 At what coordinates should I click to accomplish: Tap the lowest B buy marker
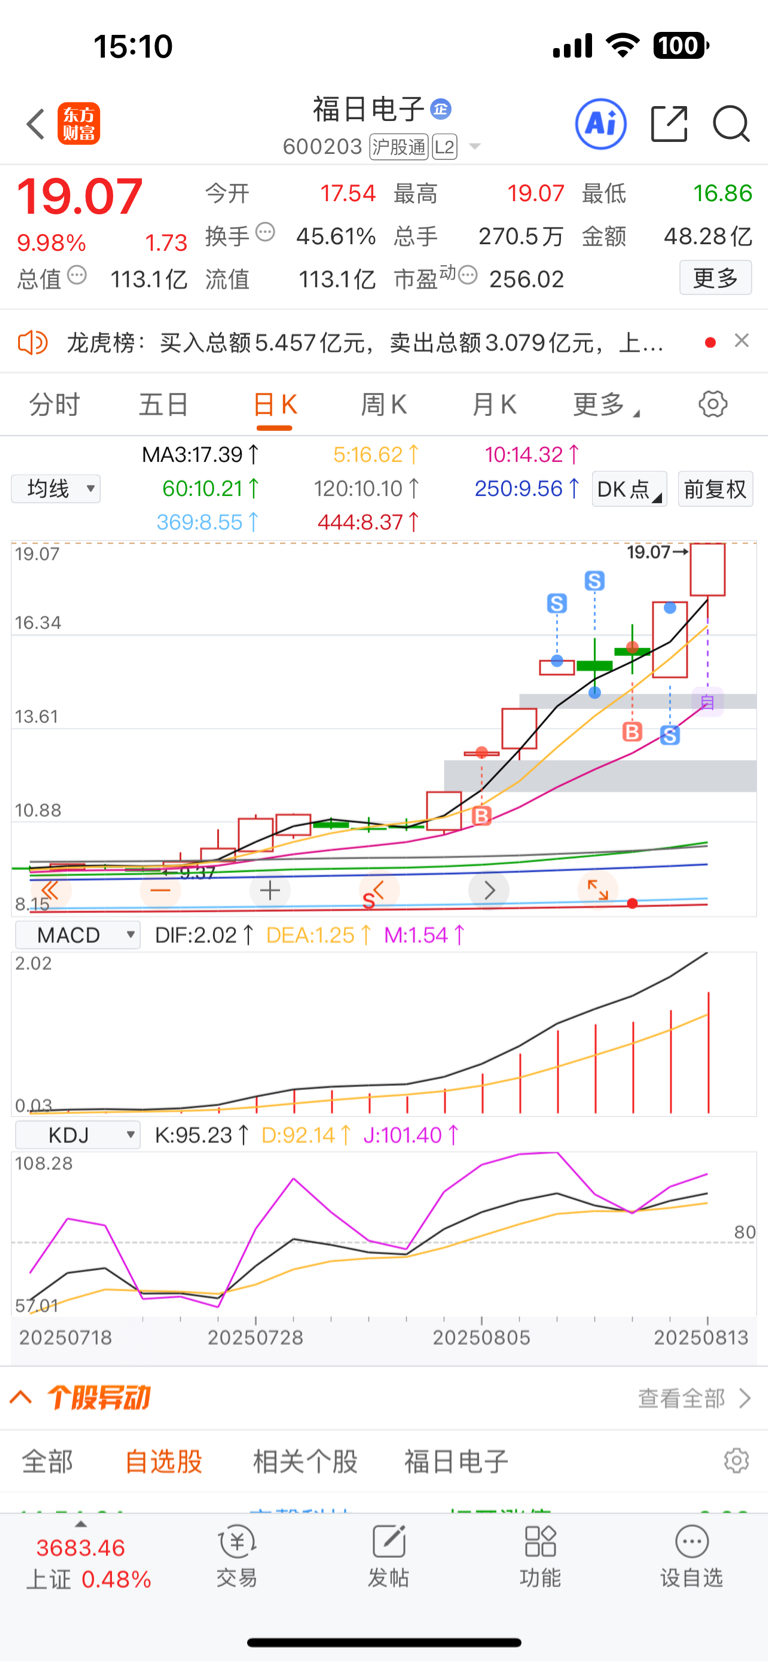pos(482,816)
